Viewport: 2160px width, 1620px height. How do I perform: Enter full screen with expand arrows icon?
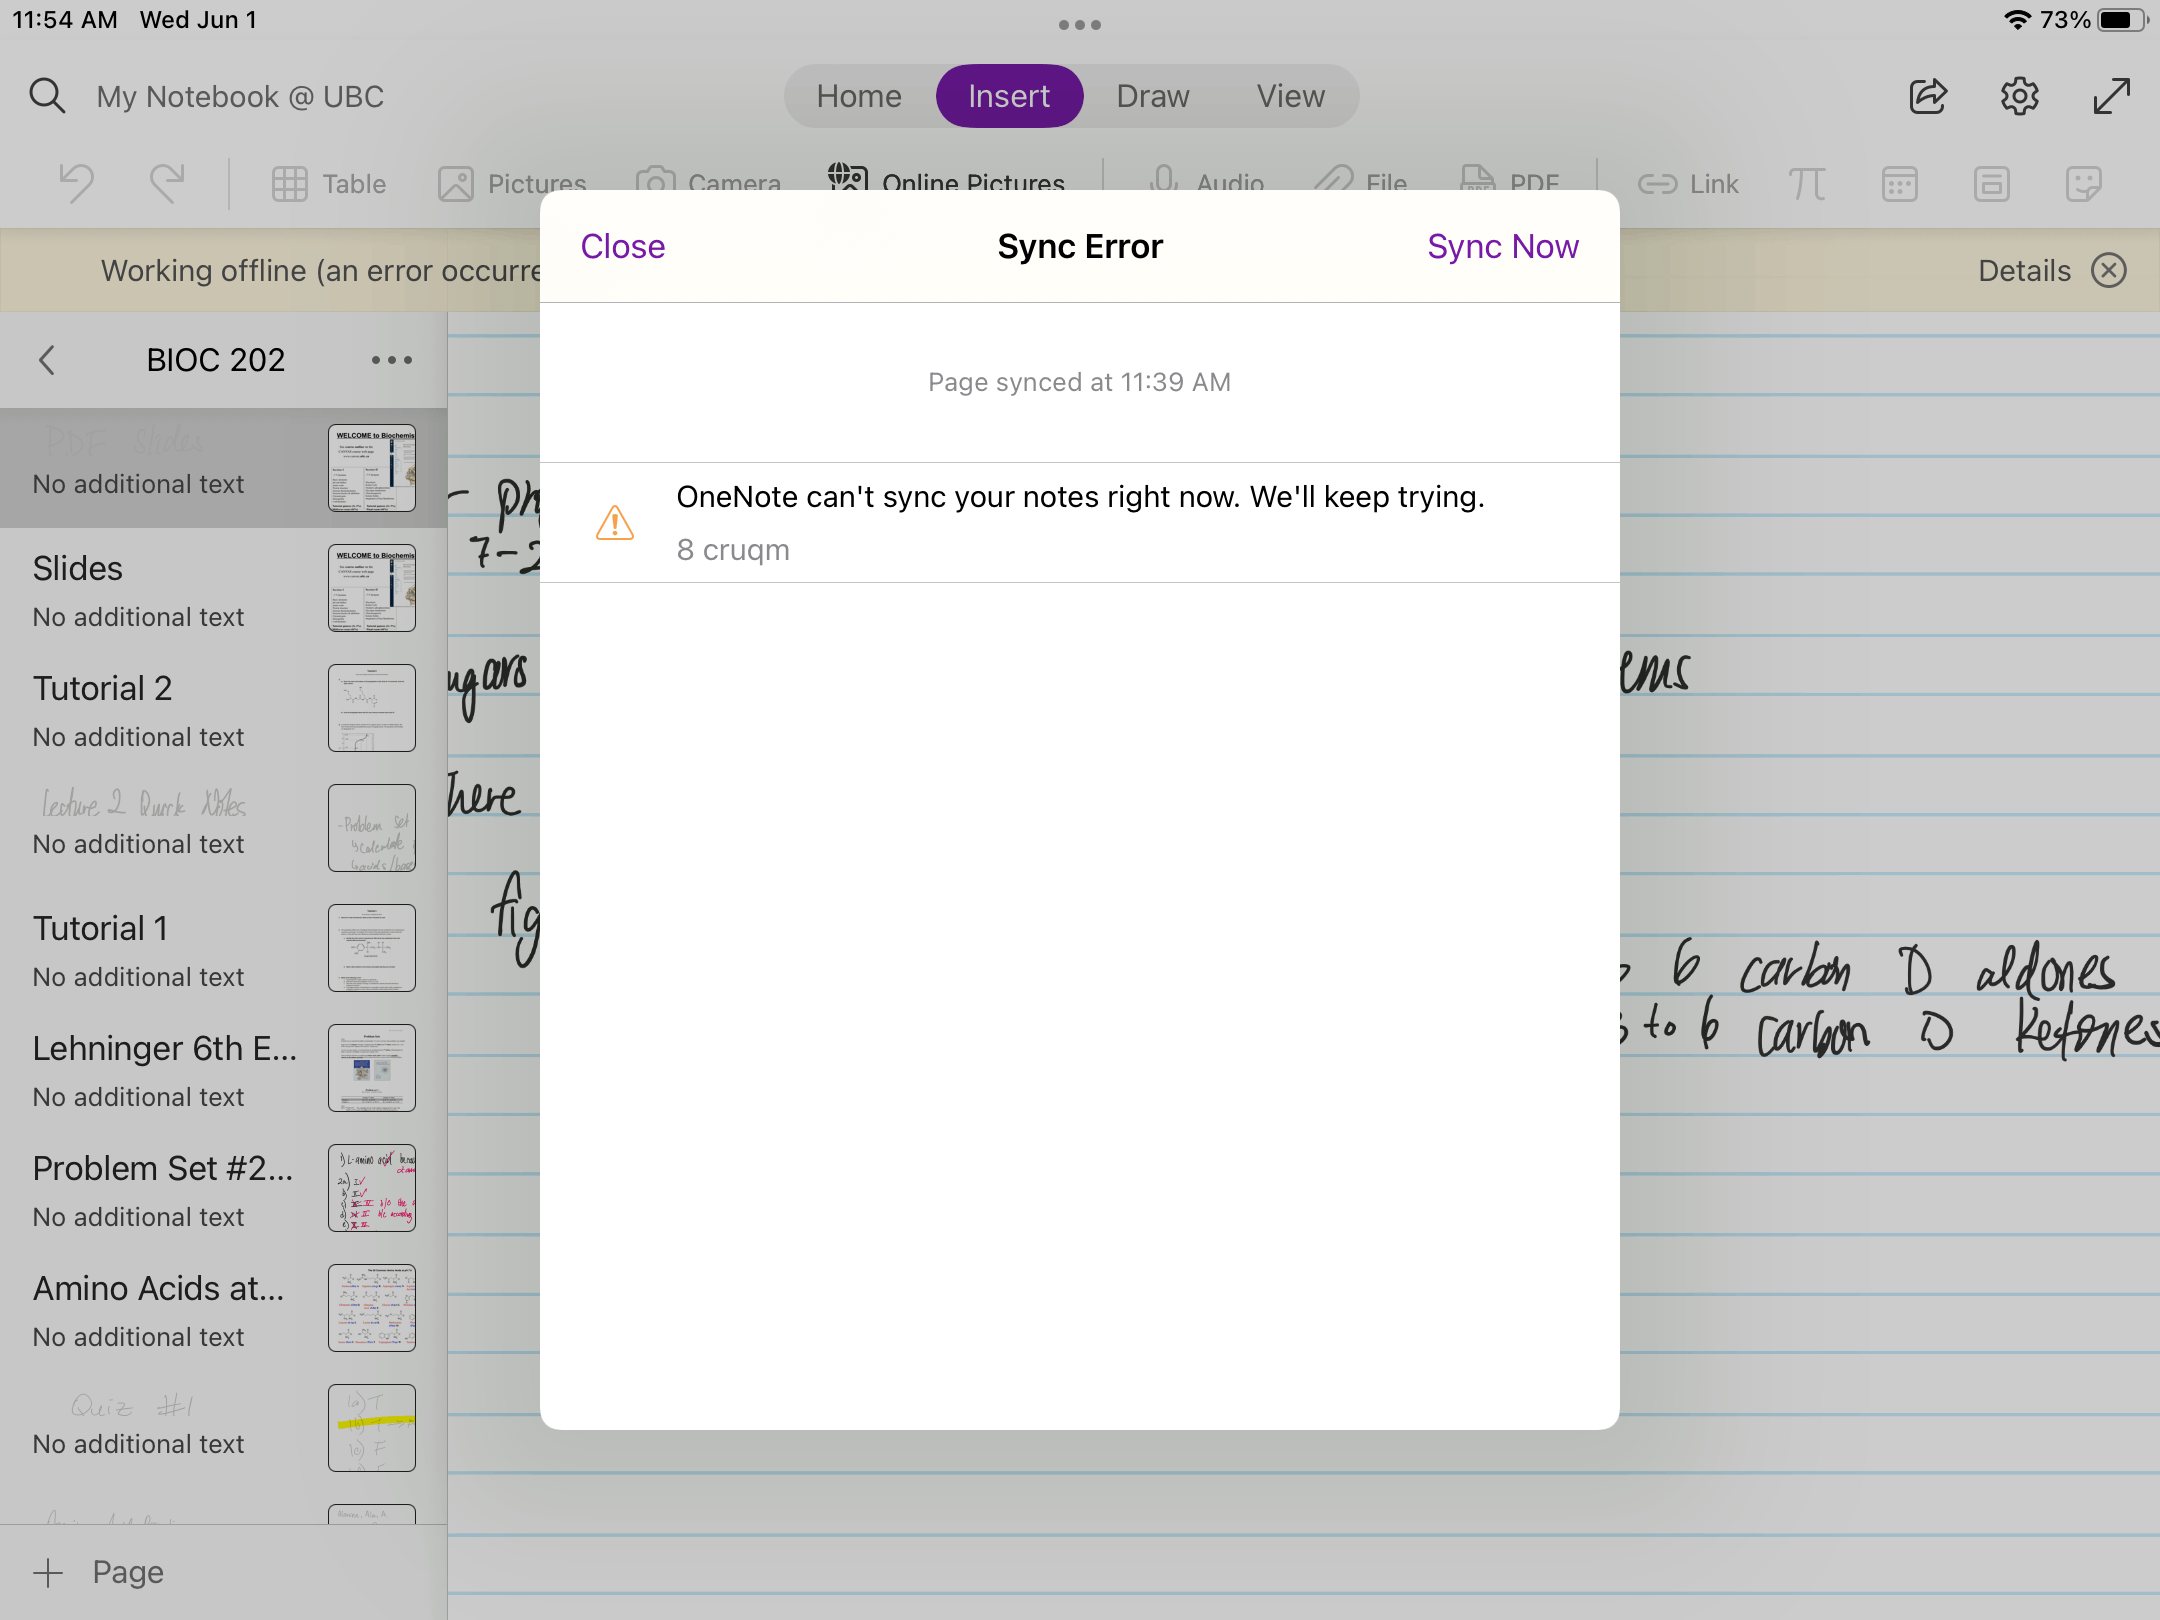pyautogui.click(x=2111, y=97)
